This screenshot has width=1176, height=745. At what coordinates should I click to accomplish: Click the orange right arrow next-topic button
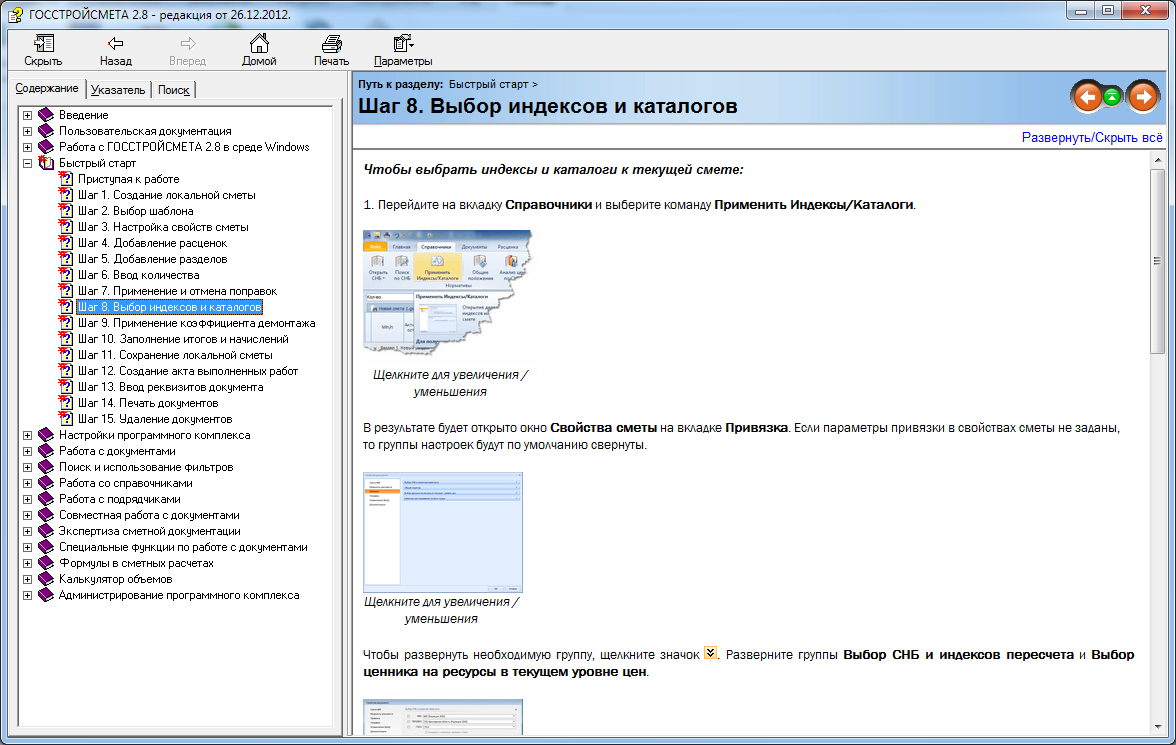point(1143,96)
